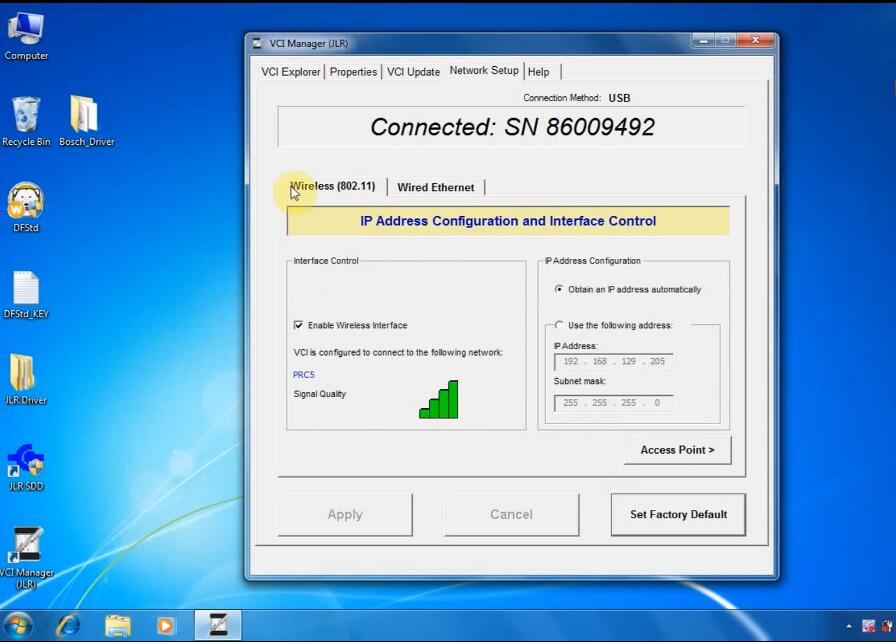Click the Subnet mask input field
Viewport: 896px width, 642px height.
pos(613,403)
